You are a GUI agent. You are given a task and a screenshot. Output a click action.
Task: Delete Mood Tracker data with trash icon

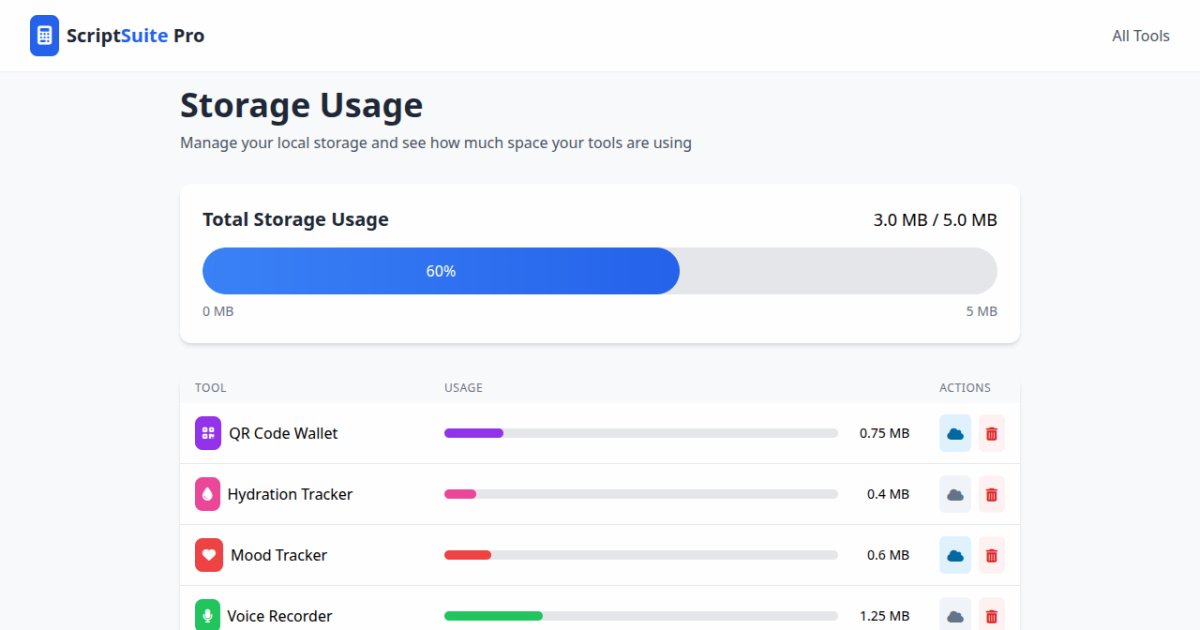tap(991, 555)
